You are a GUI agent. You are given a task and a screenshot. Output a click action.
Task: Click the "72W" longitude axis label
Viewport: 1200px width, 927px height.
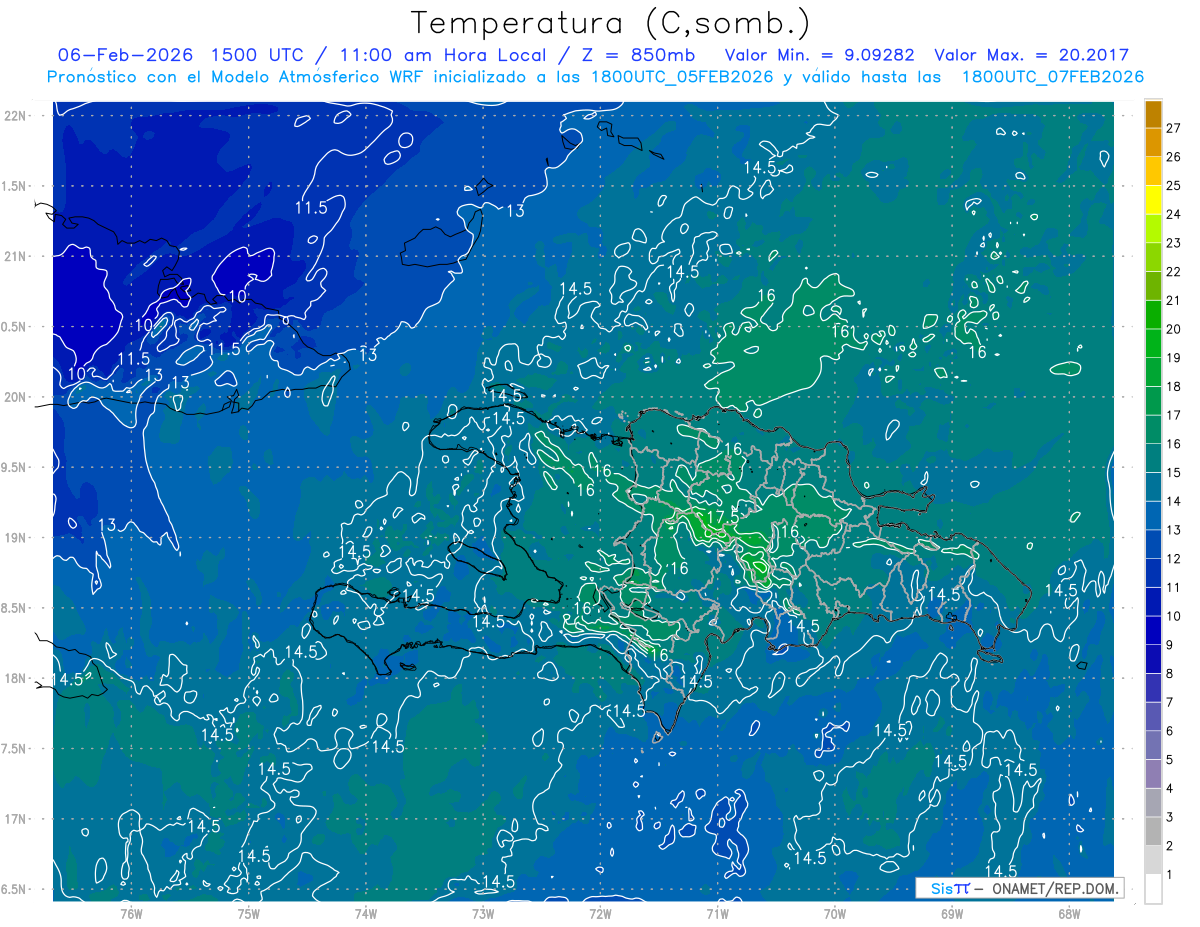click(600, 914)
